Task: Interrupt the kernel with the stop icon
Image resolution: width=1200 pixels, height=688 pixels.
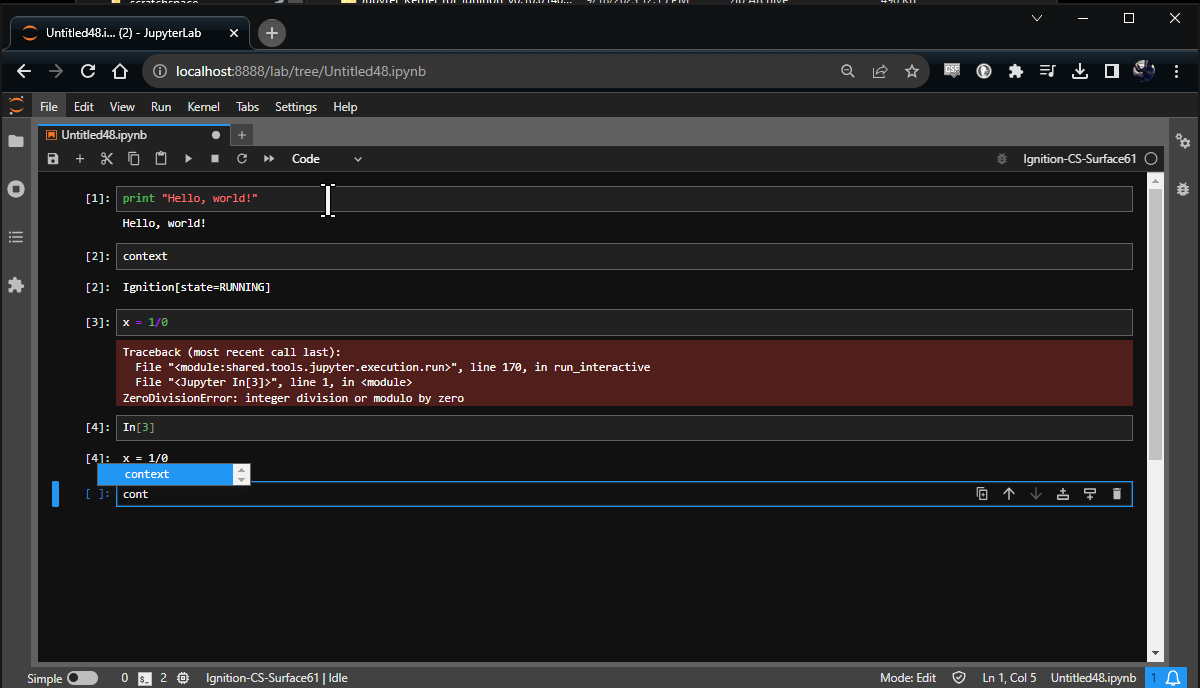Action: pyautogui.click(x=215, y=159)
